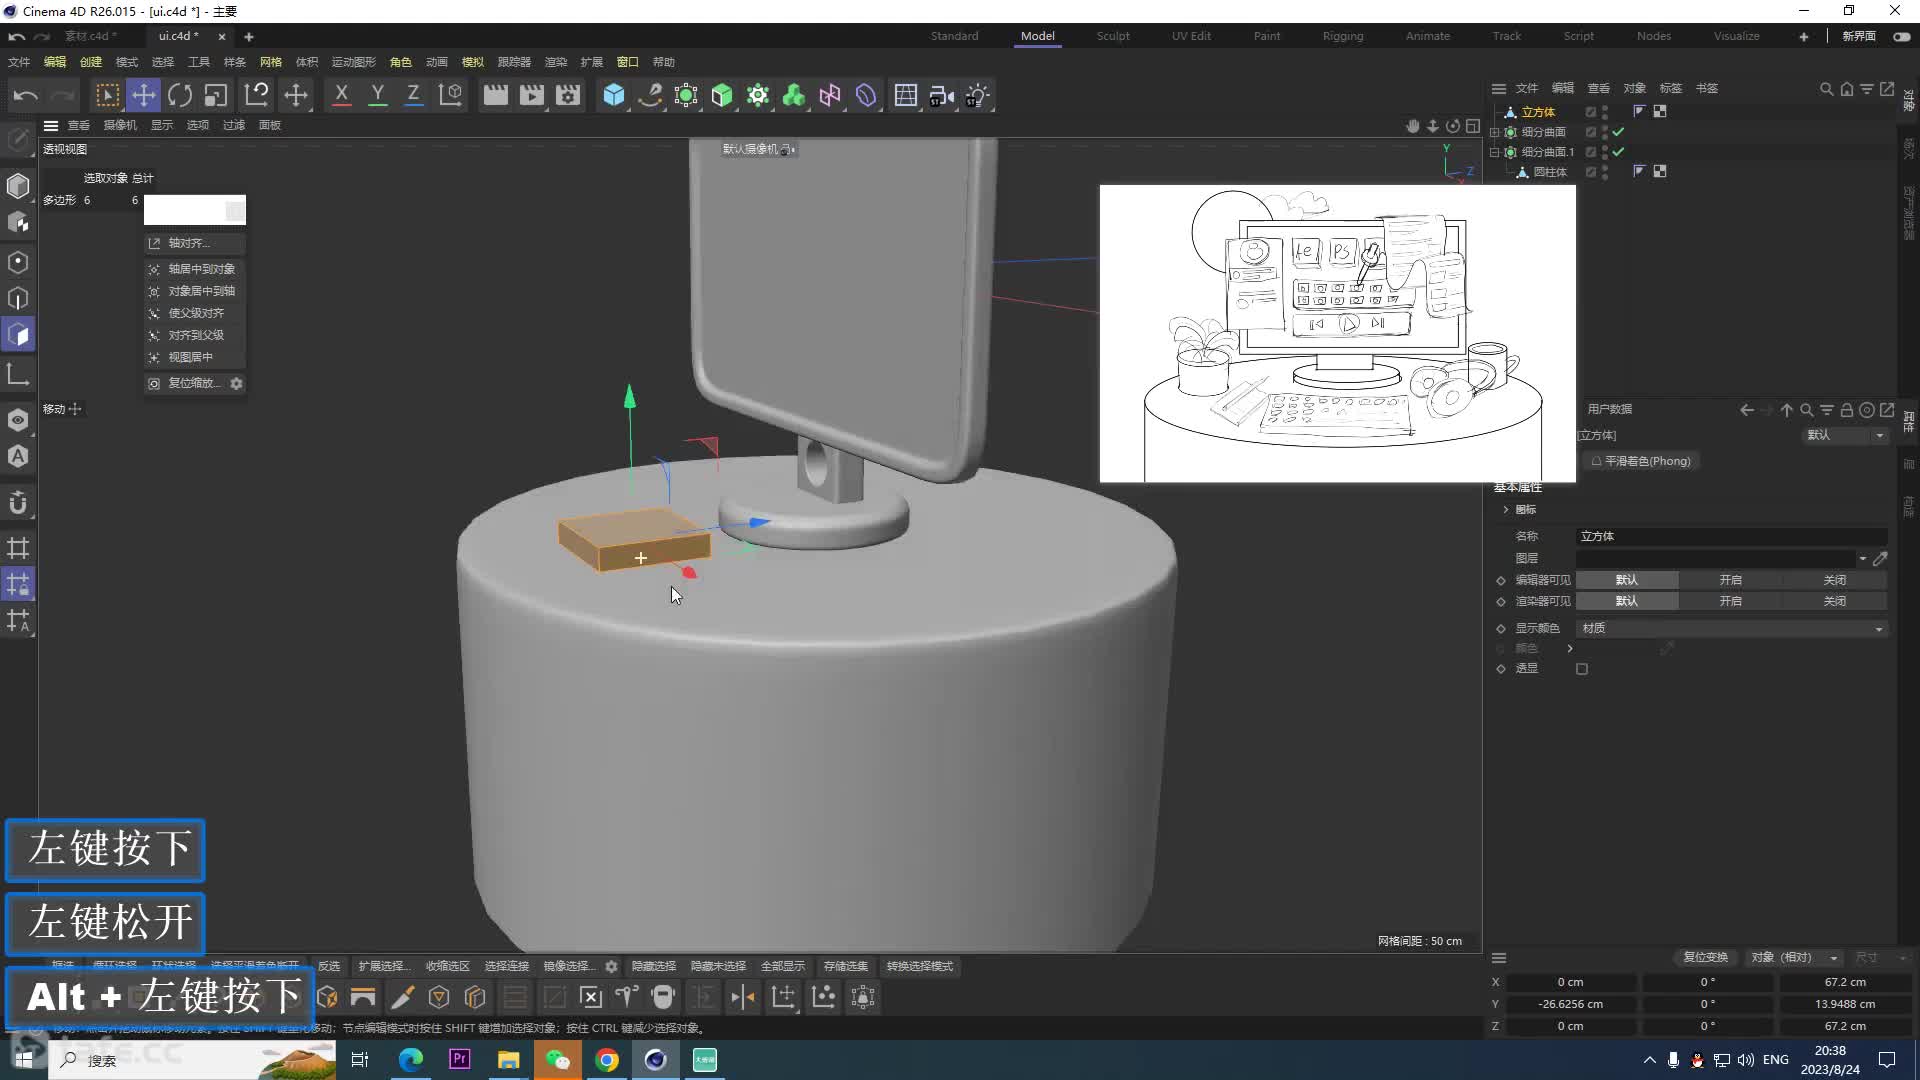The image size is (1920, 1080).
Task: Set 编辑器可见 to 开启
Action: [x=1730, y=580]
